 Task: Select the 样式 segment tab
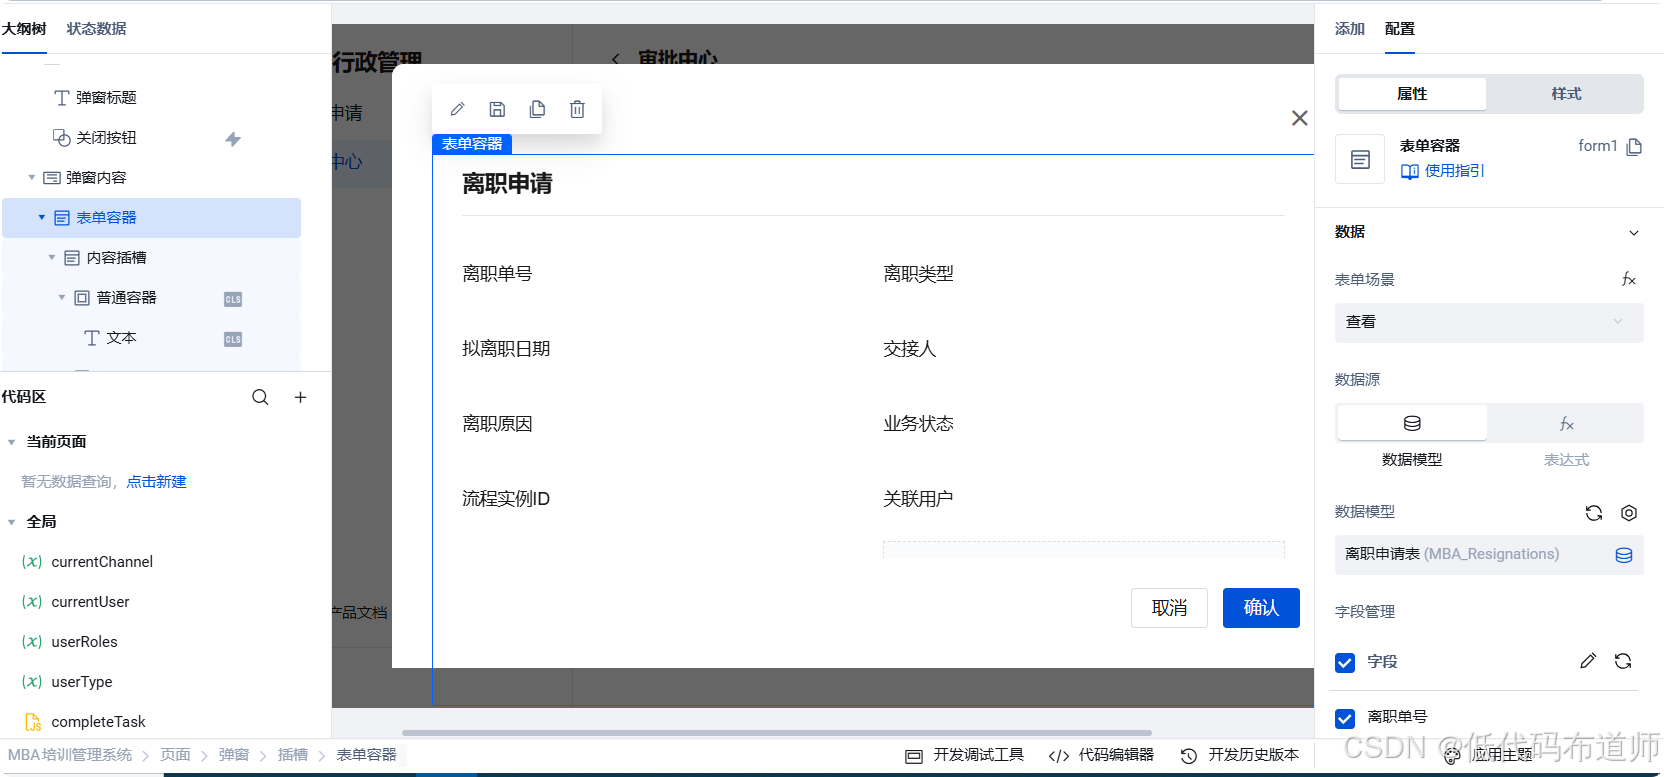pyautogui.click(x=1566, y=94)
